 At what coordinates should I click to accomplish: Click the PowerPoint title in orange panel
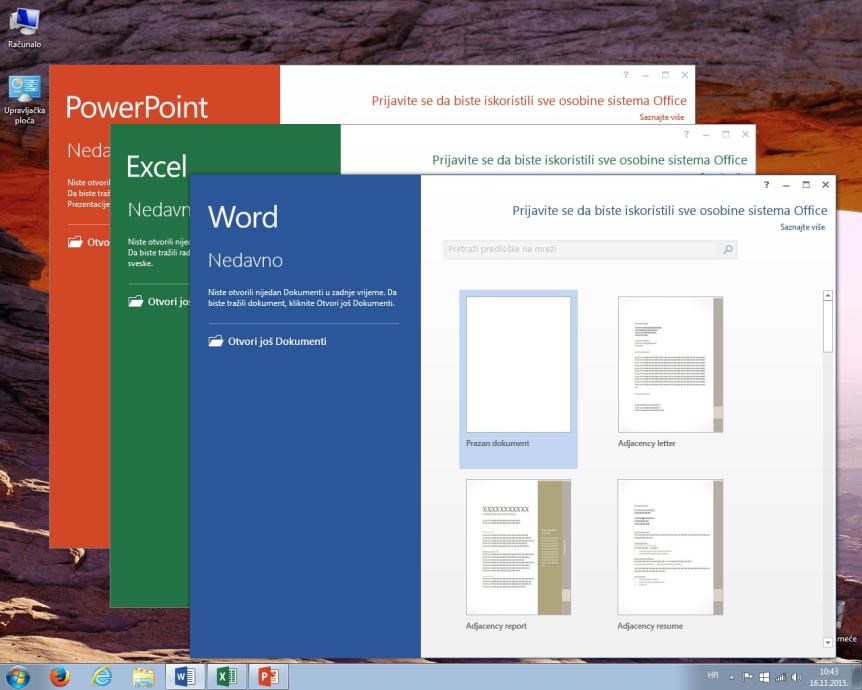[x=137, y=107]
